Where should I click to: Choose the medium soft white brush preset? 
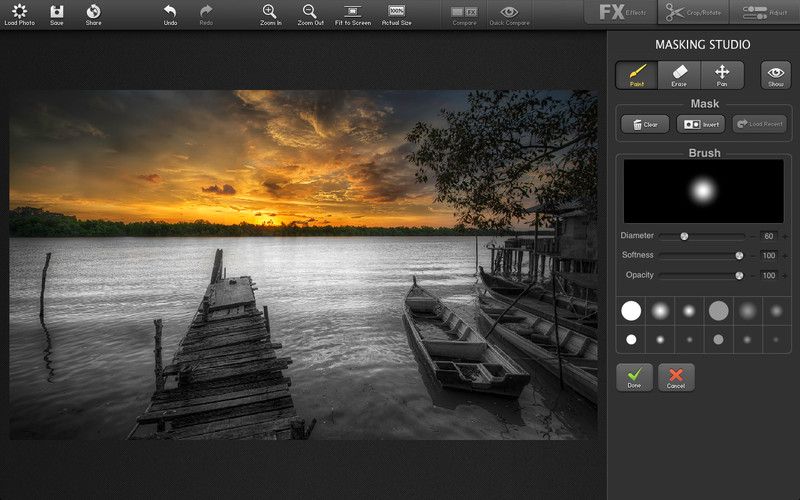click(x=689, y=311)
